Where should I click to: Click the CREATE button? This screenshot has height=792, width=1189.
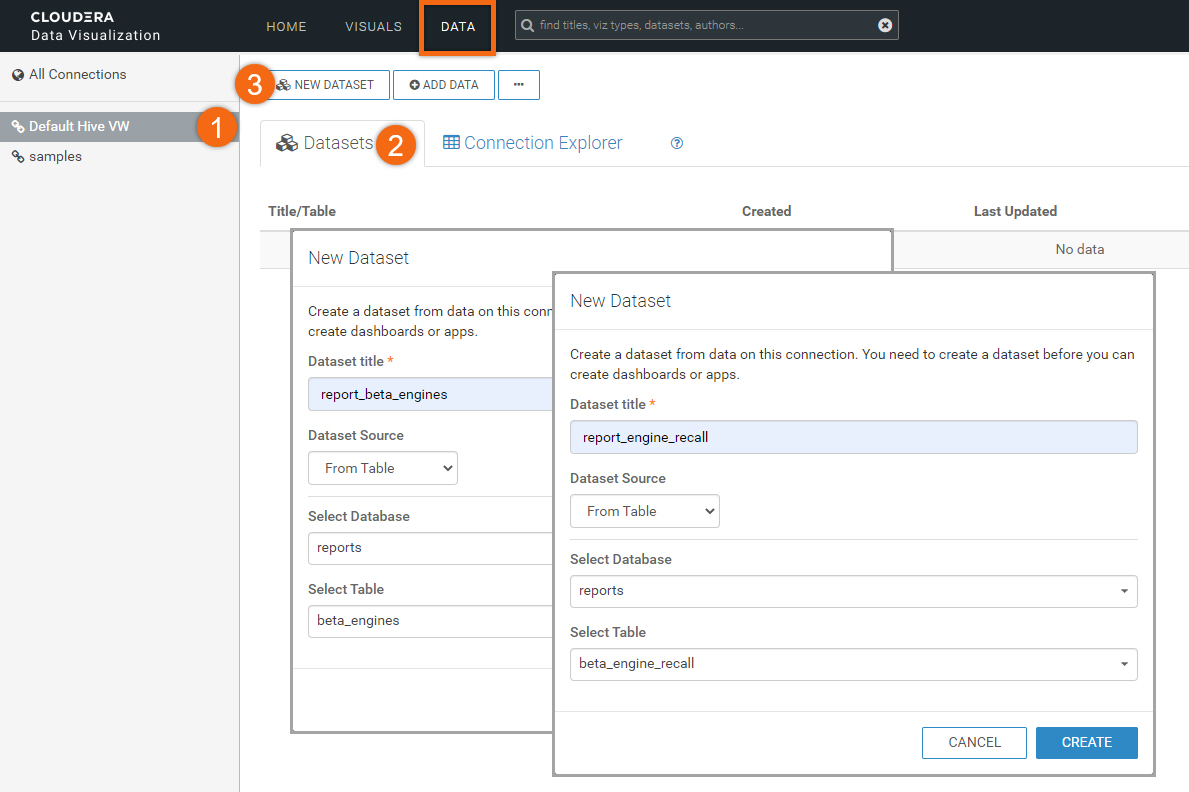1087,743
